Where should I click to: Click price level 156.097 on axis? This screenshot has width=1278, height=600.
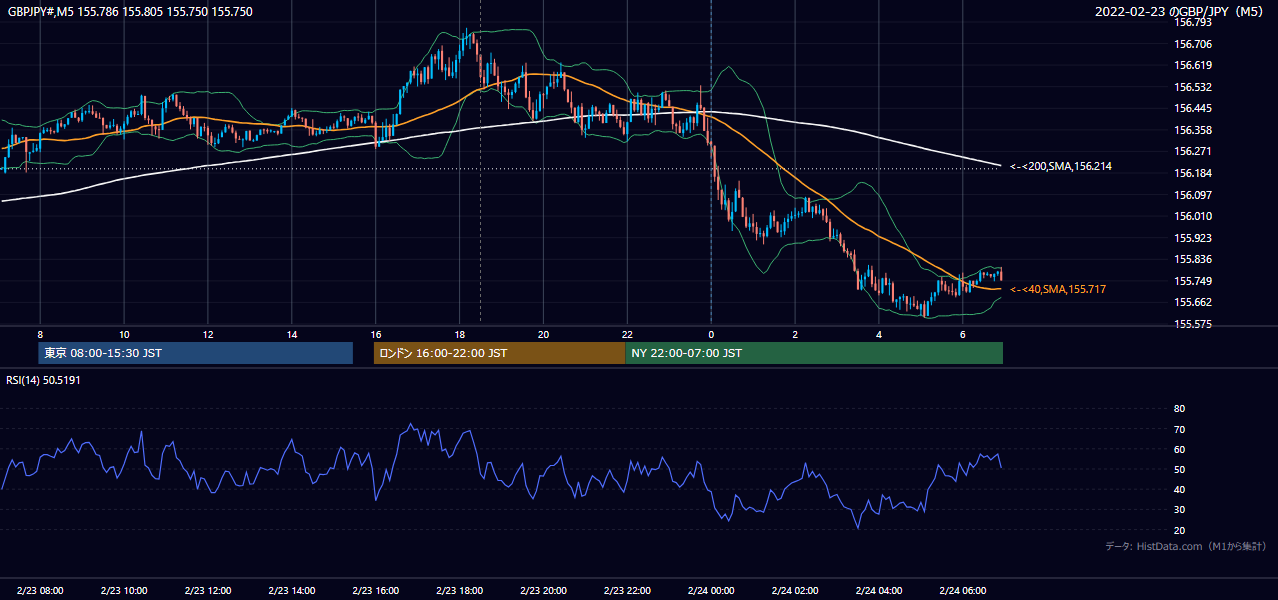point(1193,195)
